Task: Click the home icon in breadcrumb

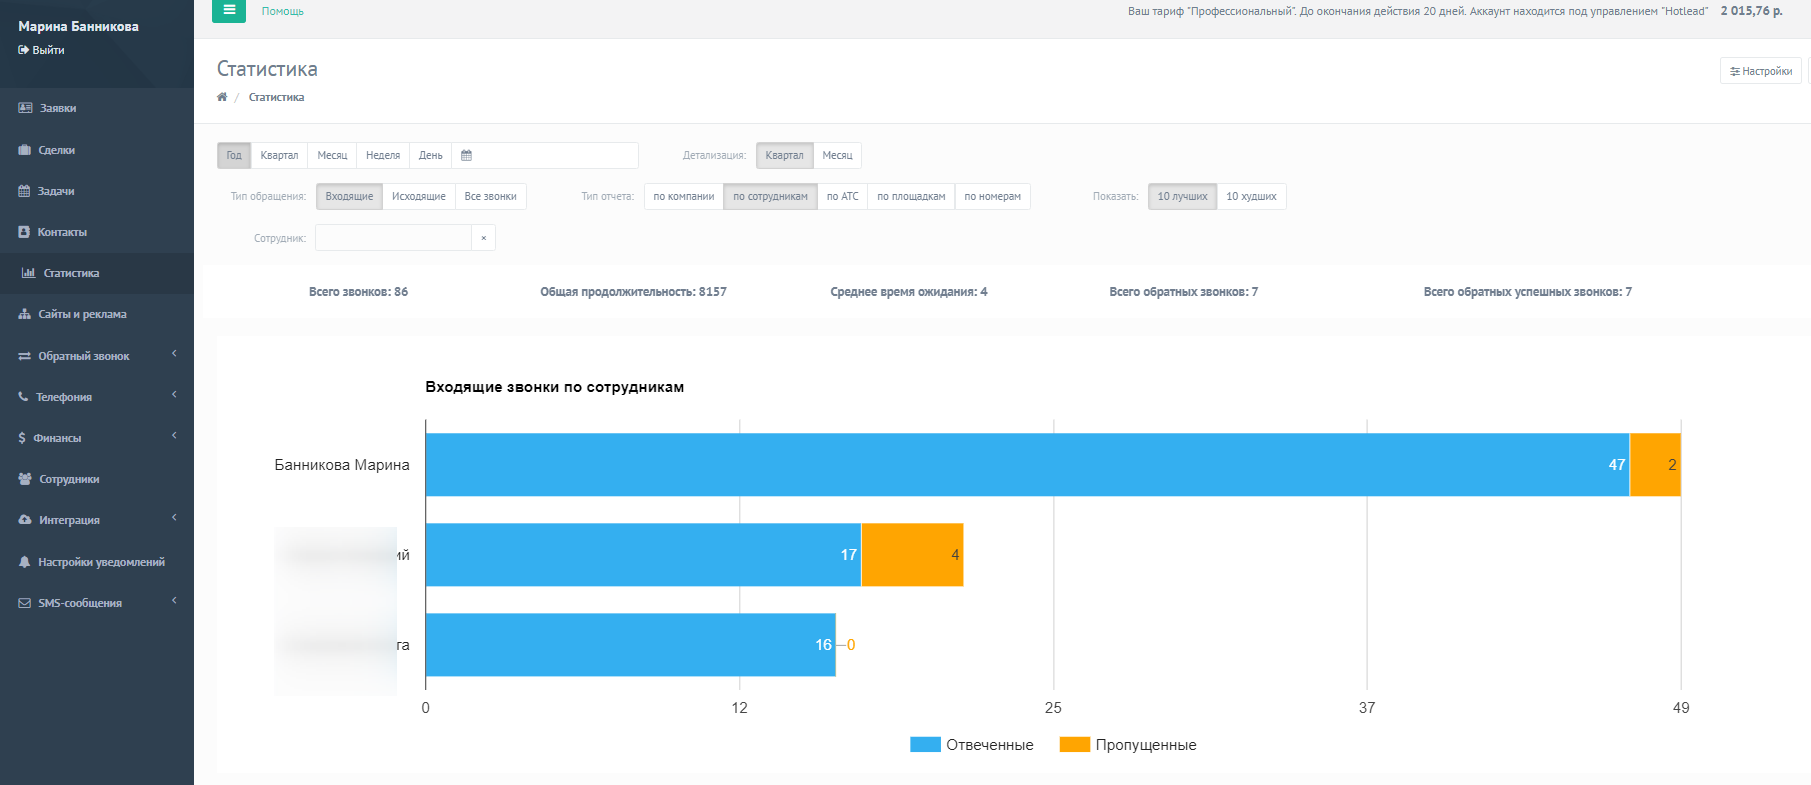Action: coord(222,97)
